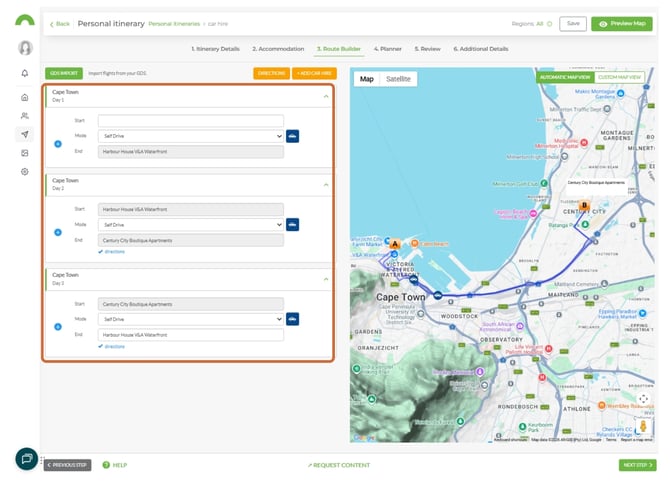Click the Back link
Image resolution: width=670 pixels, height=482 pixels.
pyautogui.click(x=60, y=24)
